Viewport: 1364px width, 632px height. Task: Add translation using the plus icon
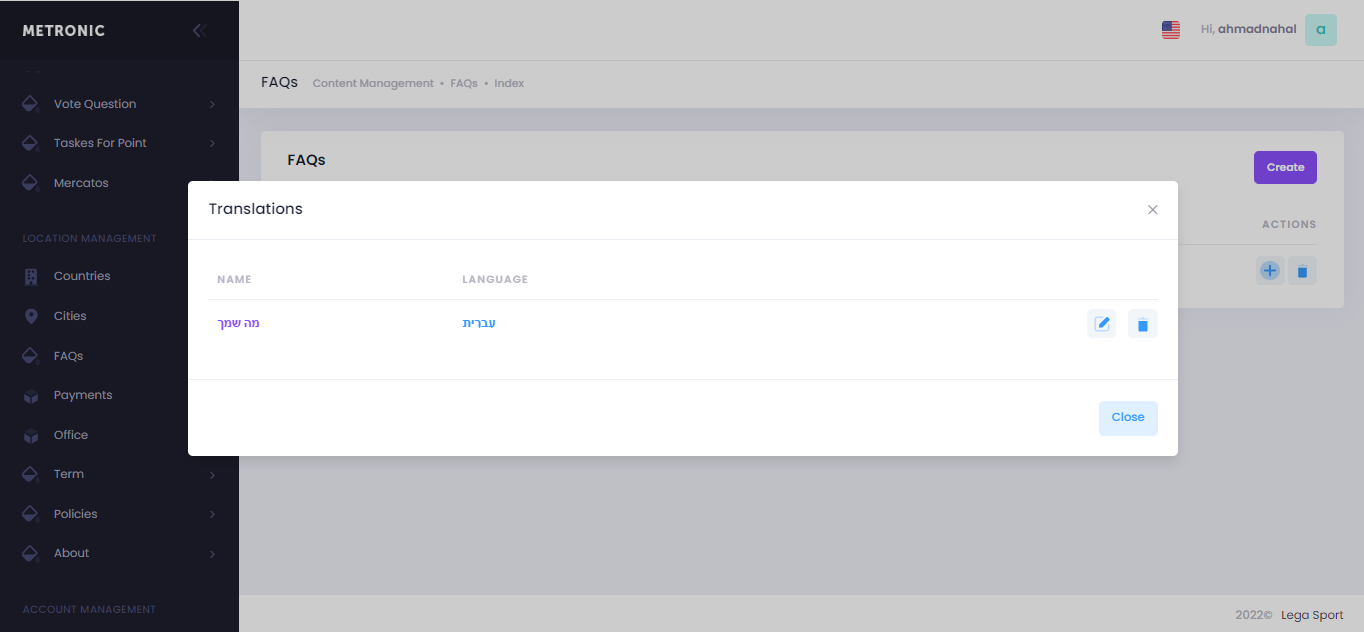tap(1269, 271)
